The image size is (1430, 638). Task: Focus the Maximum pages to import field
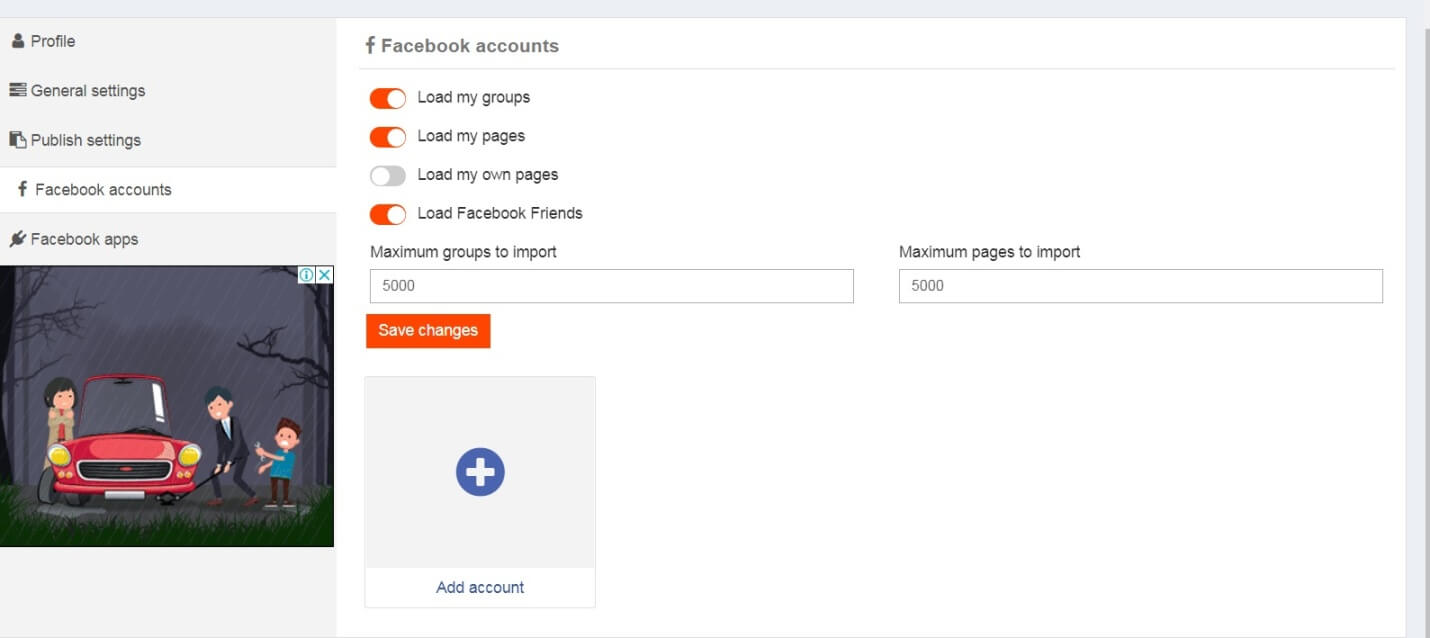click(x=1141, y=285)
